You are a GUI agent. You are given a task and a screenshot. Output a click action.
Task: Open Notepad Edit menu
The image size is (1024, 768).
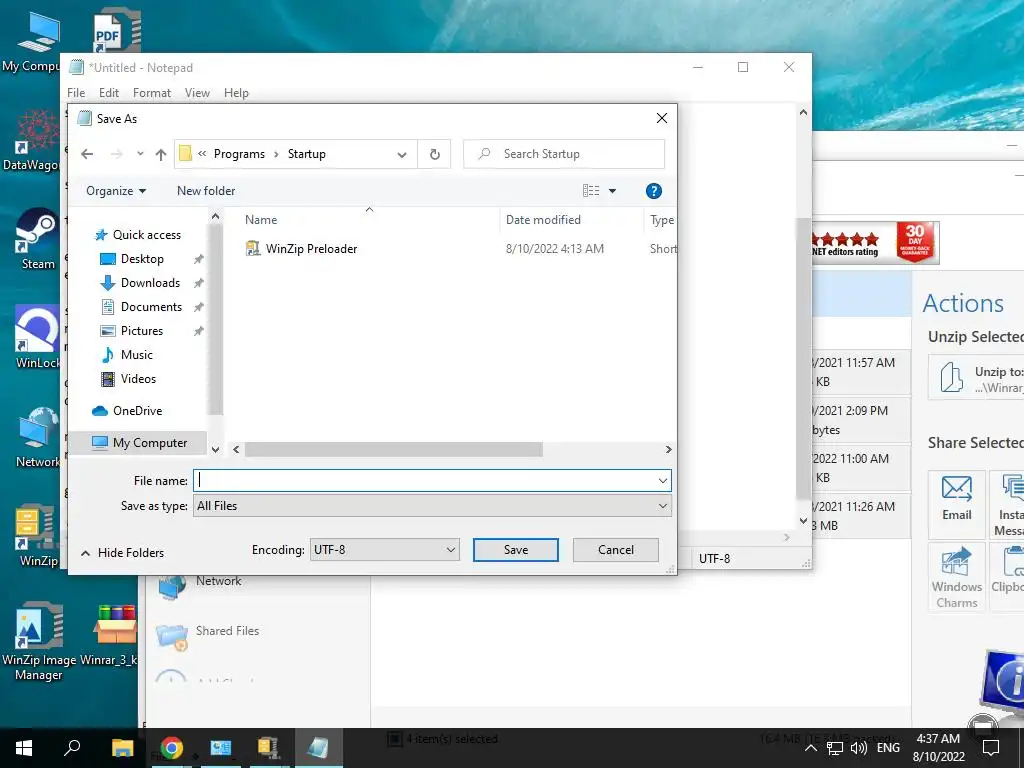coord(108,93)
